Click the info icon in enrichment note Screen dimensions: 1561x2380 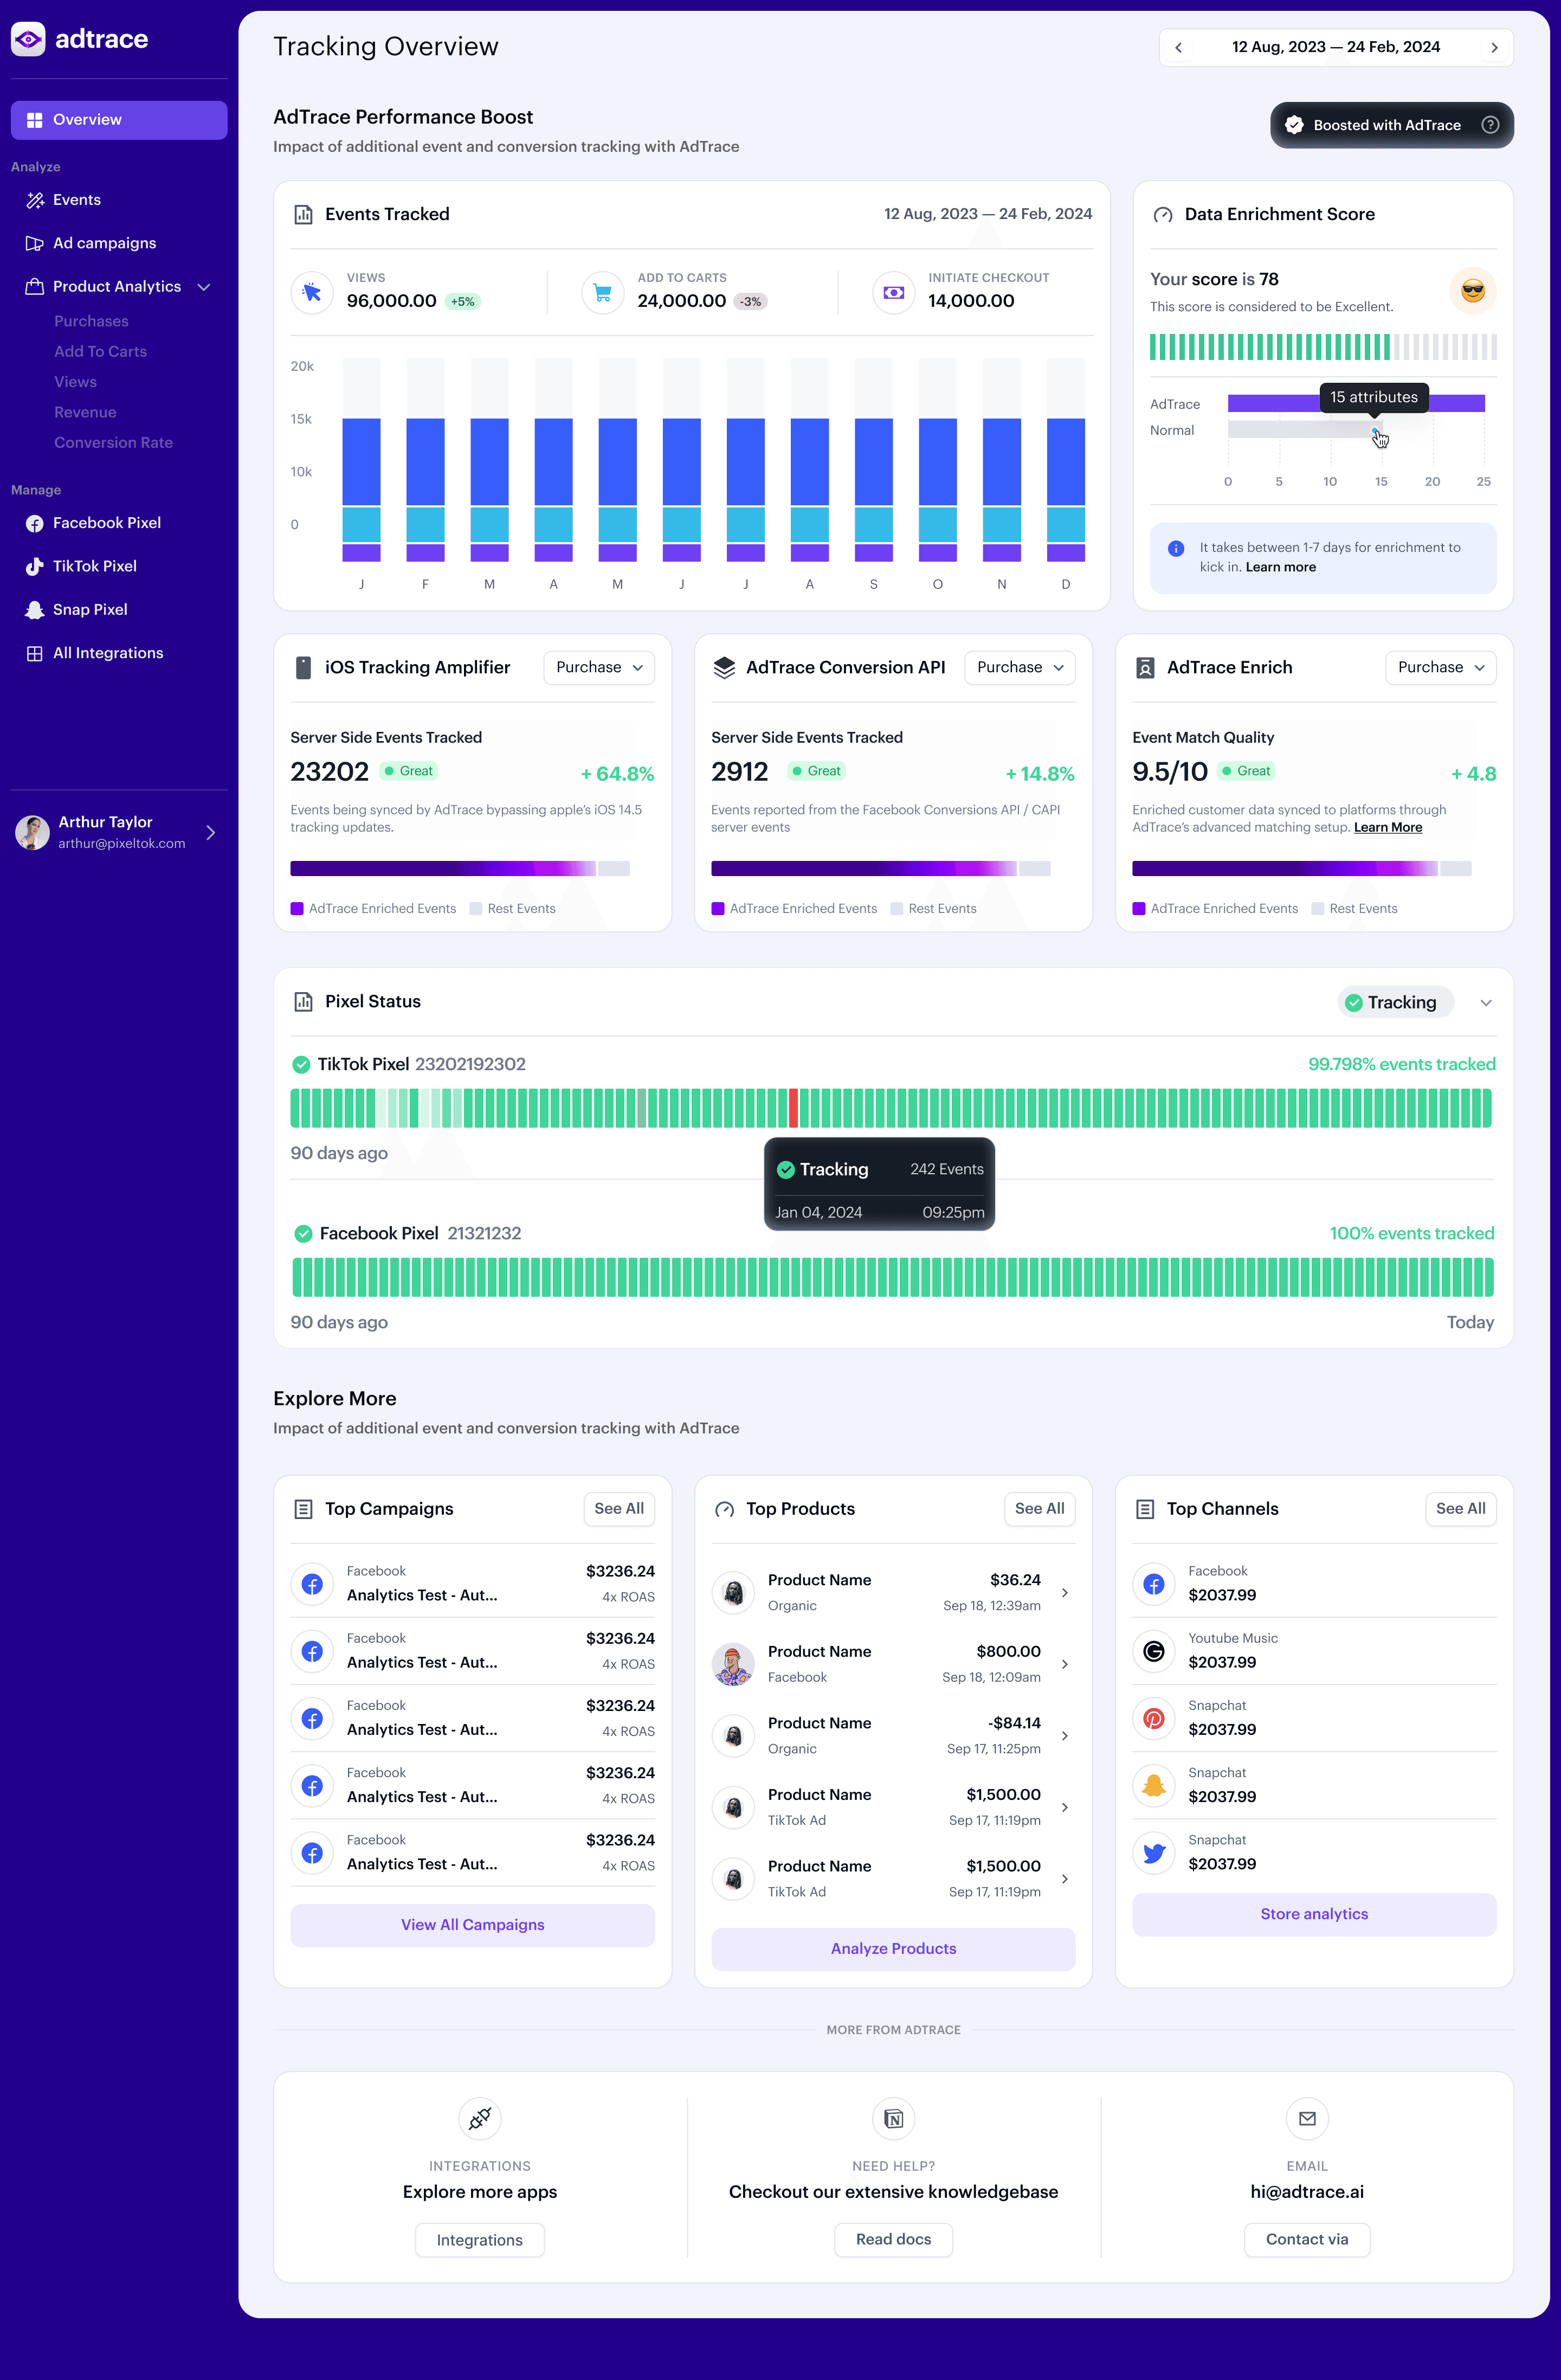point(1176,548)
